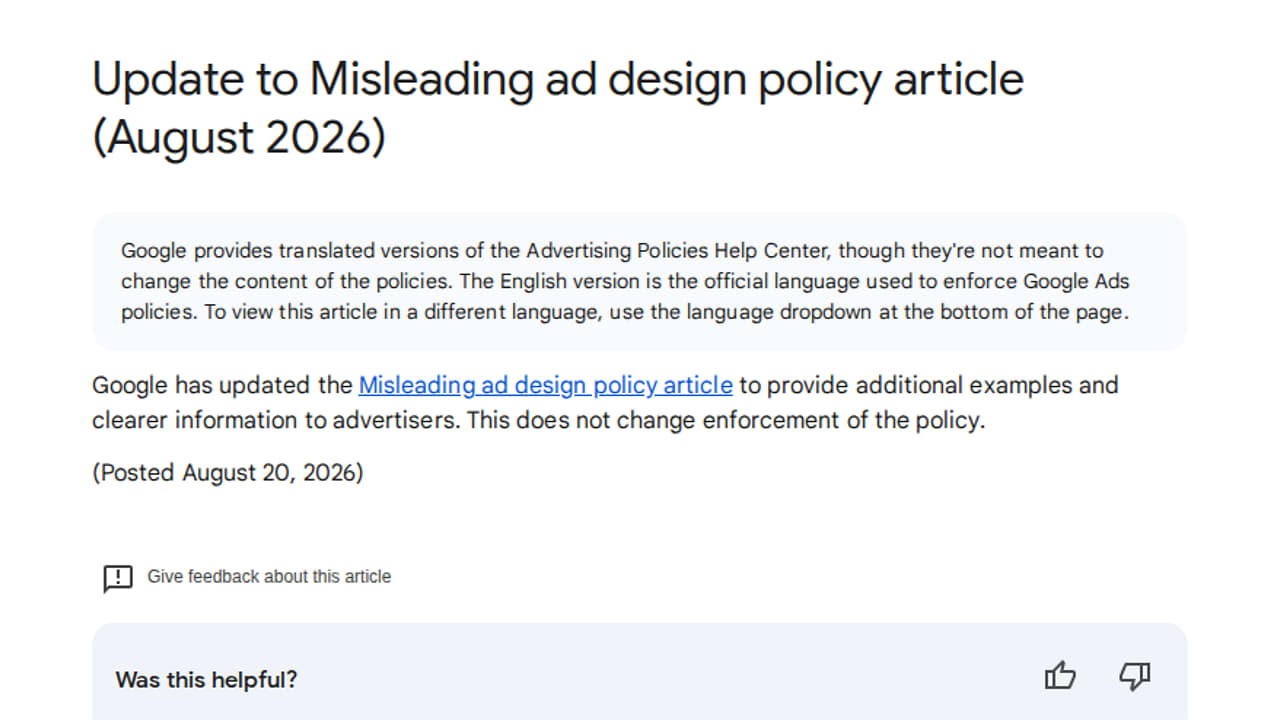Click the sentence mentioning Advertising Policies Help Center
1280x720 pixels.
612,251
